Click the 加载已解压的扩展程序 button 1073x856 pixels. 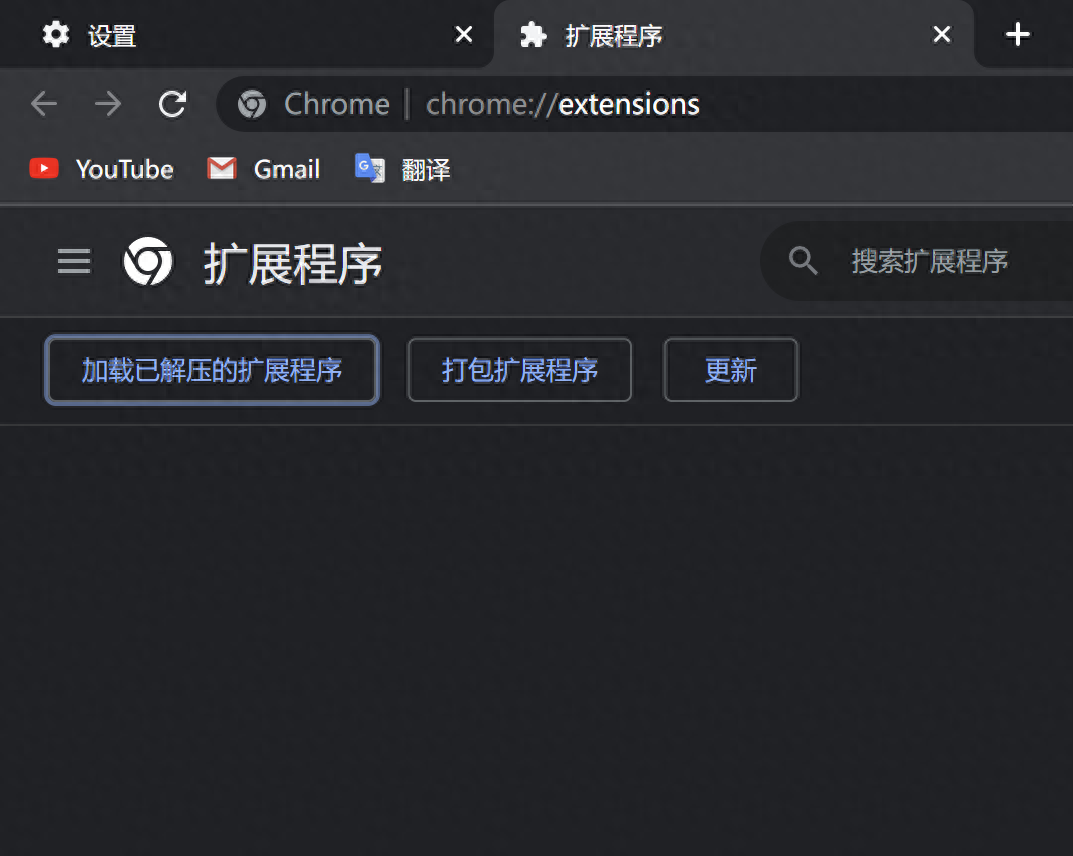(211, 370)
